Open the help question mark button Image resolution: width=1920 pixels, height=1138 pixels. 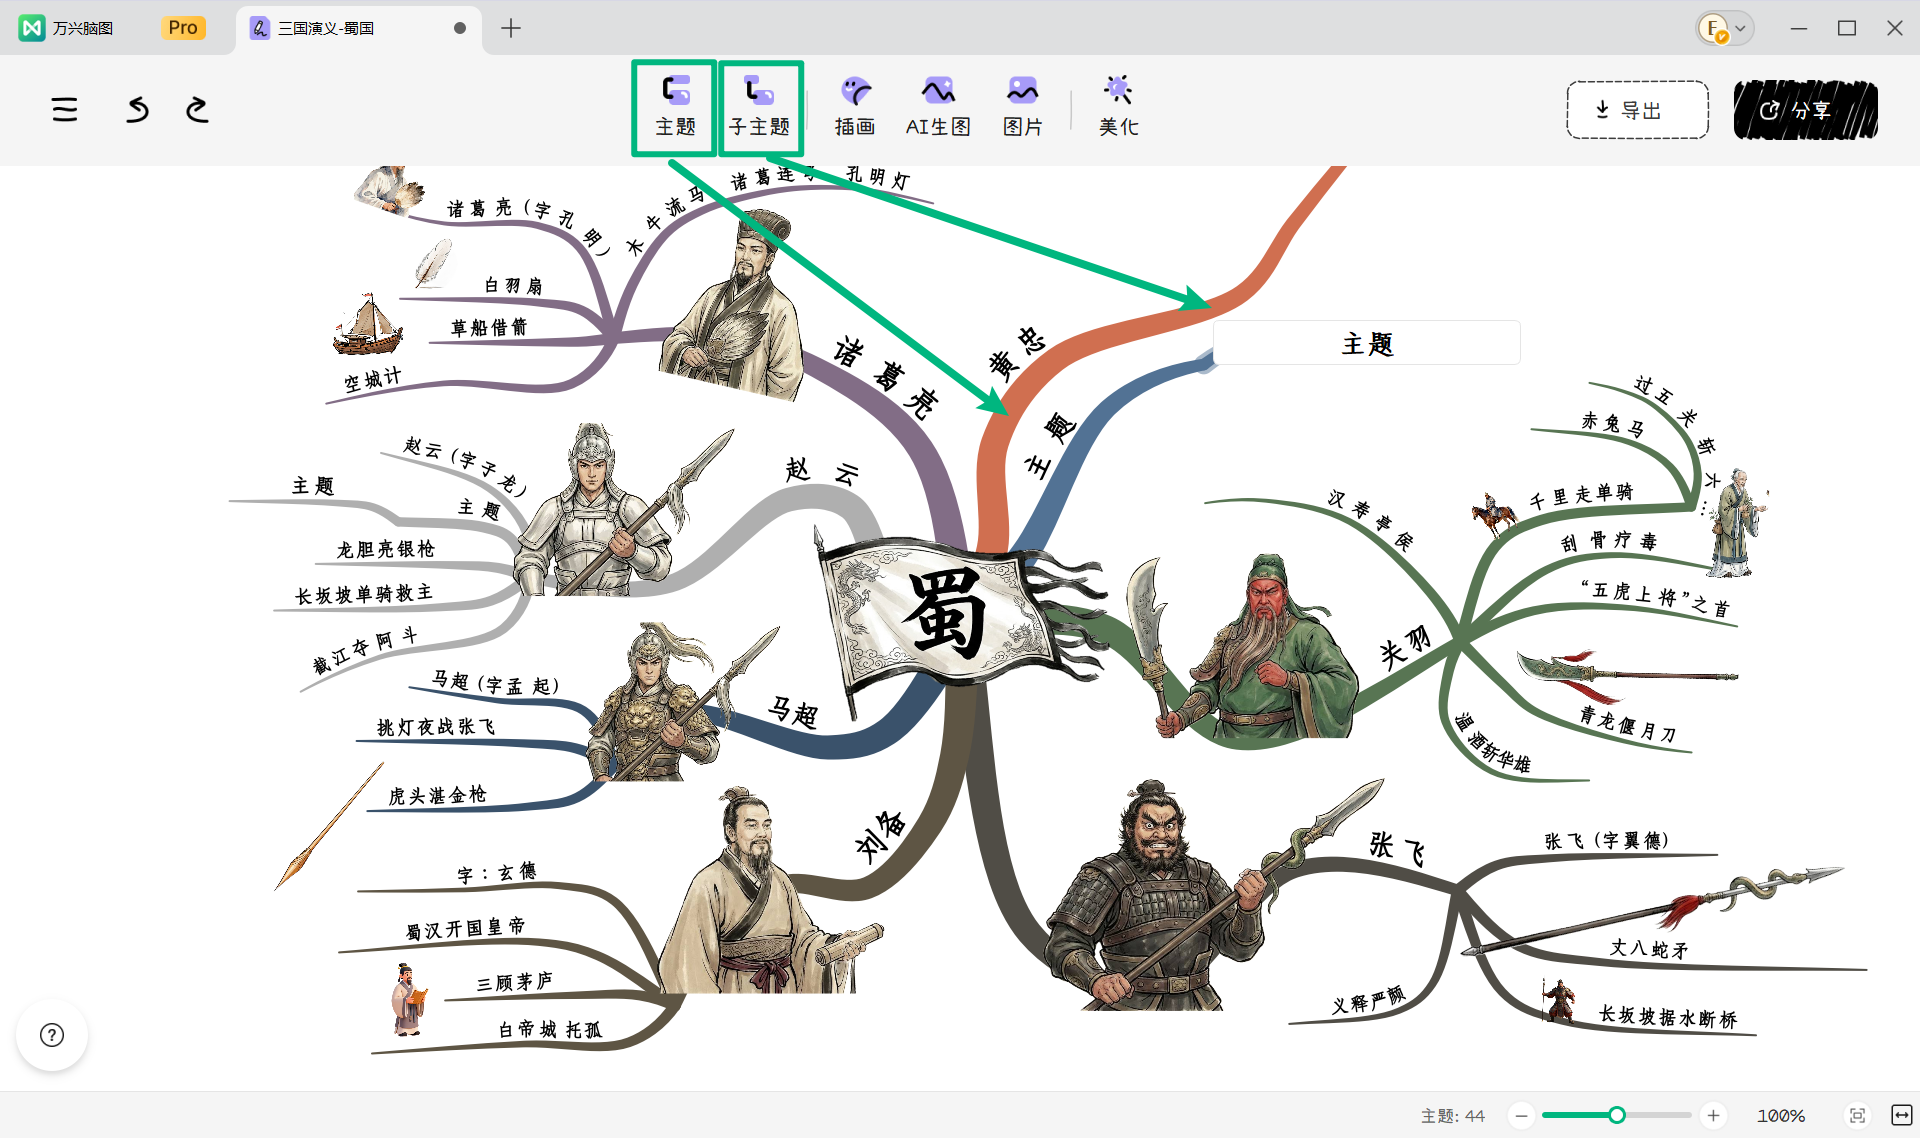coord(52,1035)
